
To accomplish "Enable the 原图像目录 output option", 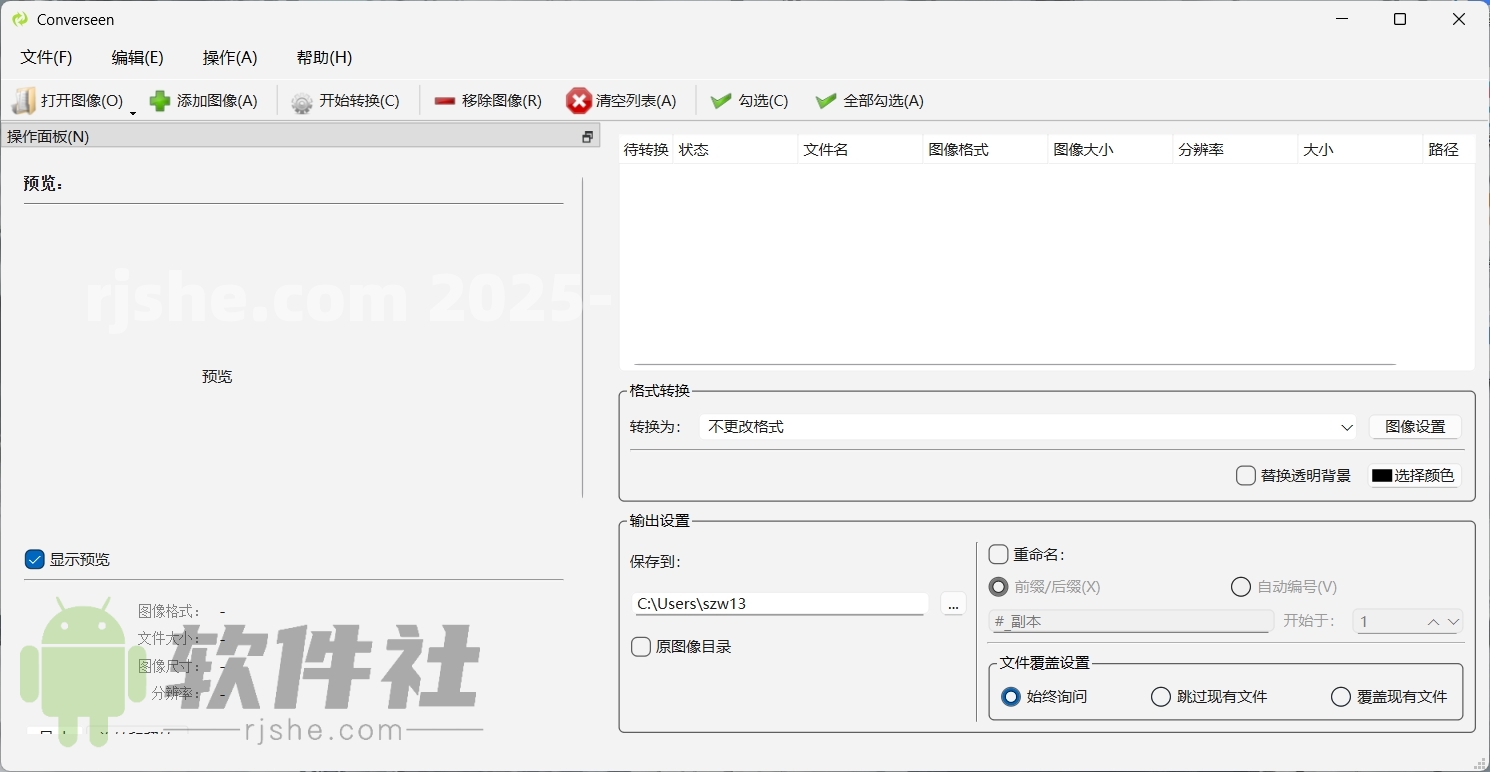I will (x=640, y=647).
